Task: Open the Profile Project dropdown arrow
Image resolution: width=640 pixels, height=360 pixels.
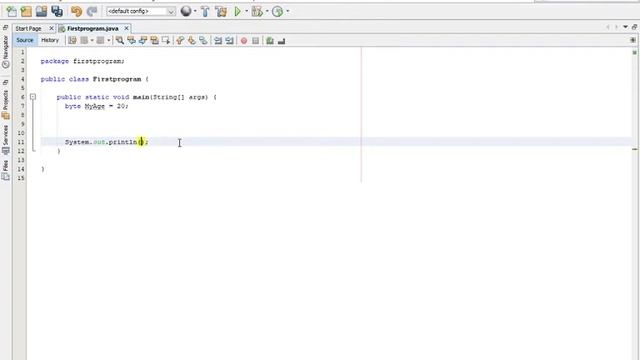Action: [x=287, y=11]
